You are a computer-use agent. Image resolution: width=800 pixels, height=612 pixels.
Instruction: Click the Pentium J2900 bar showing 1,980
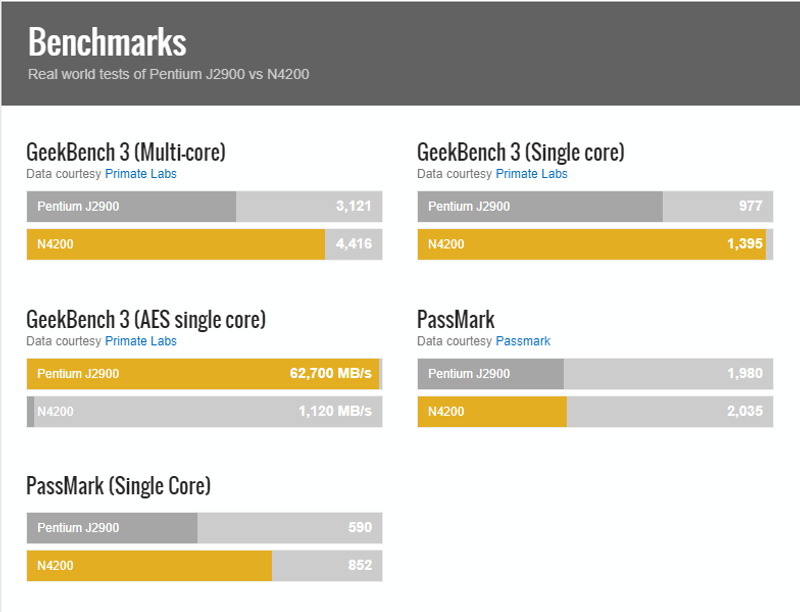pos(595,374)
